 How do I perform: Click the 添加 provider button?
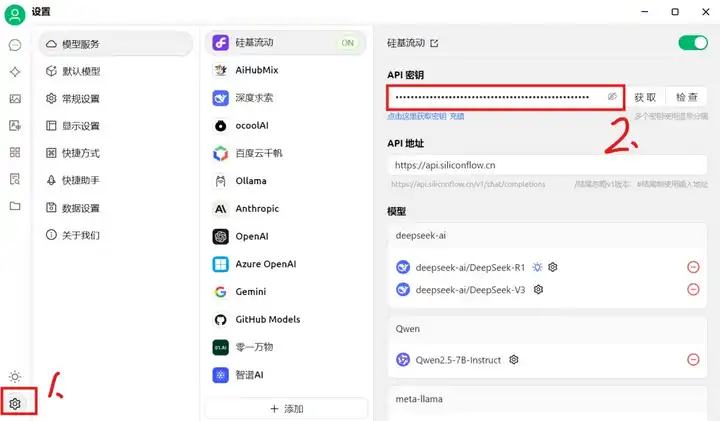pyautogui.click(x=287, y=409)
